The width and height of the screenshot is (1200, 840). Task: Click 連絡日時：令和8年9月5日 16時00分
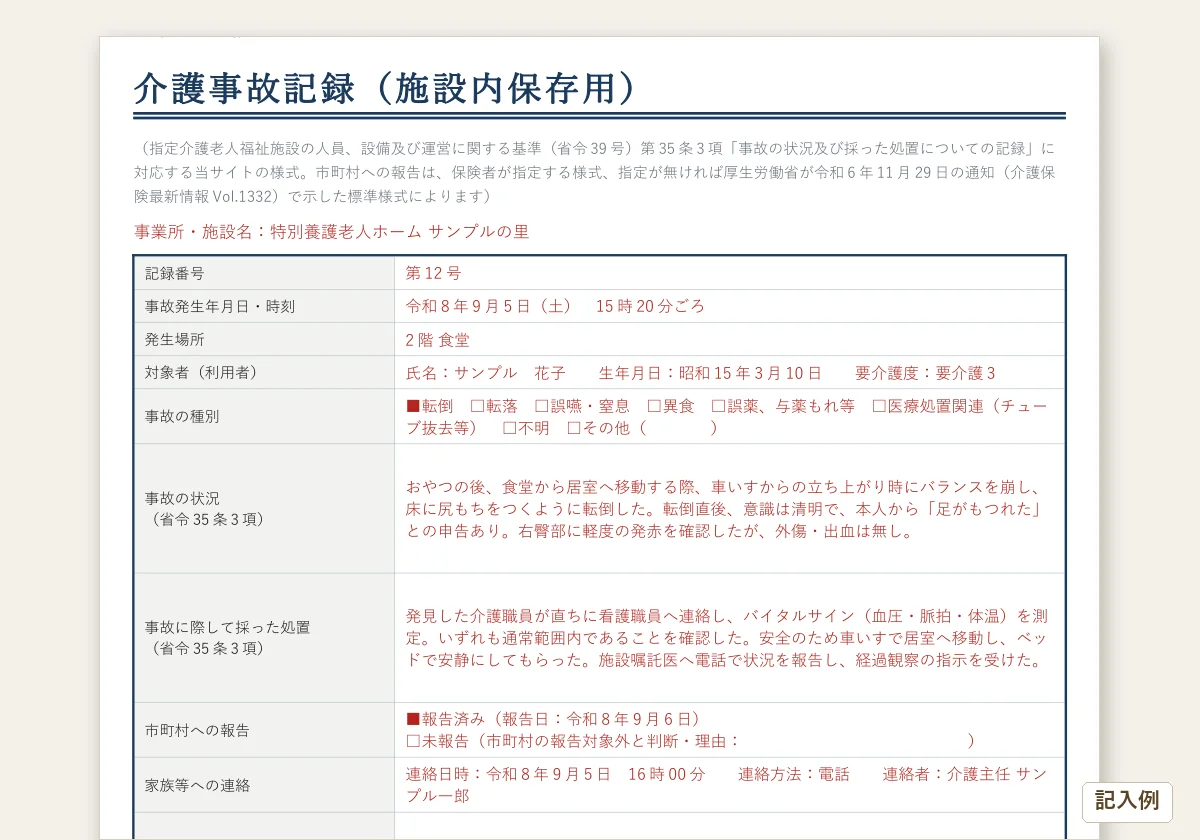[555, 774]
